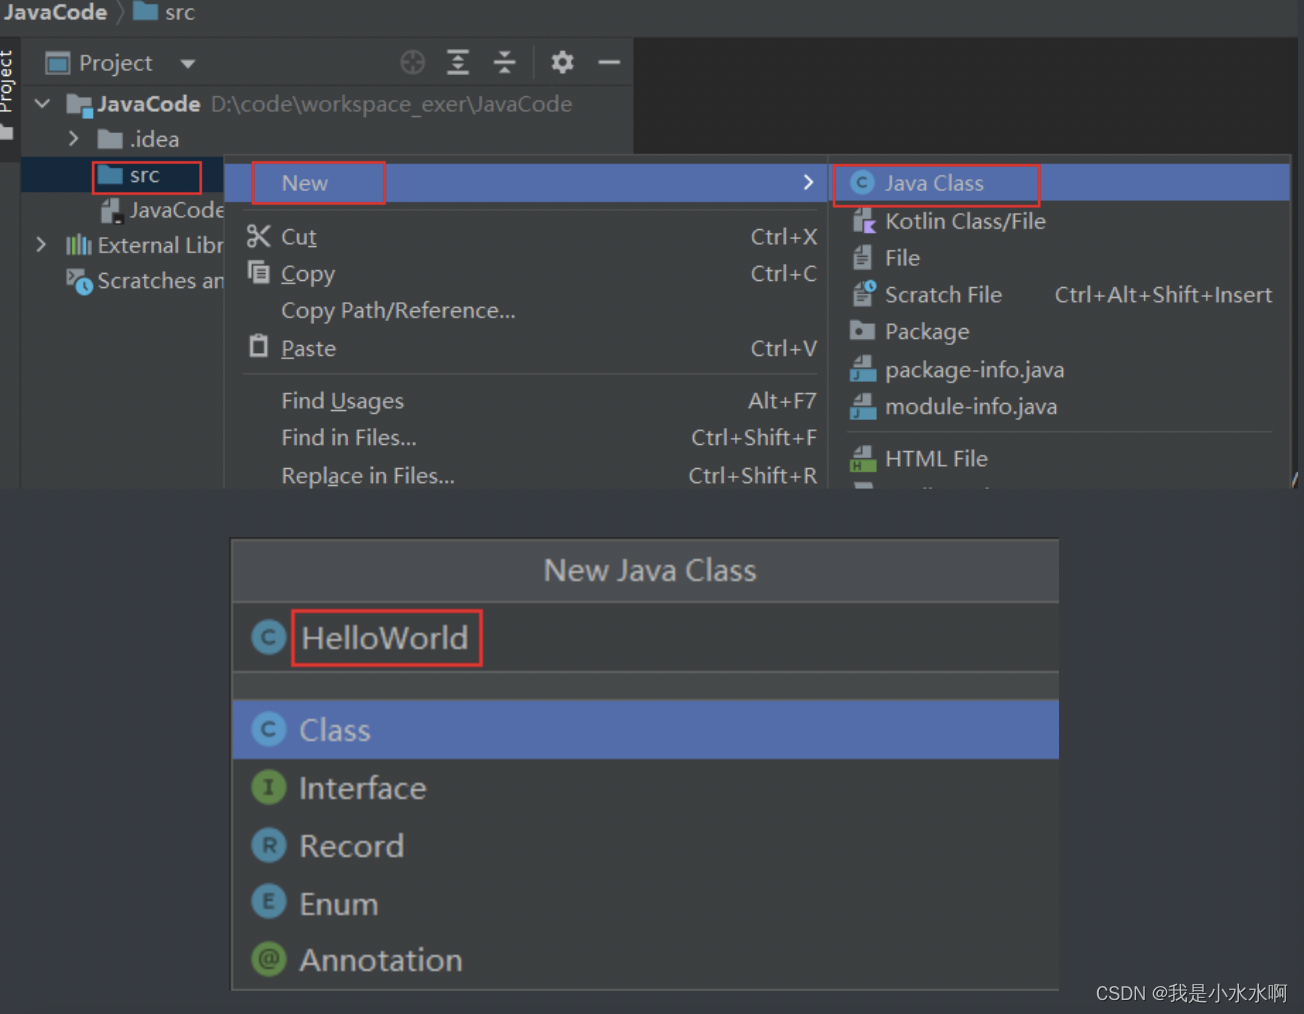
Task: Collapse the JavaCode root tree node
Action: pyautogui.click(x=42, y=103)
